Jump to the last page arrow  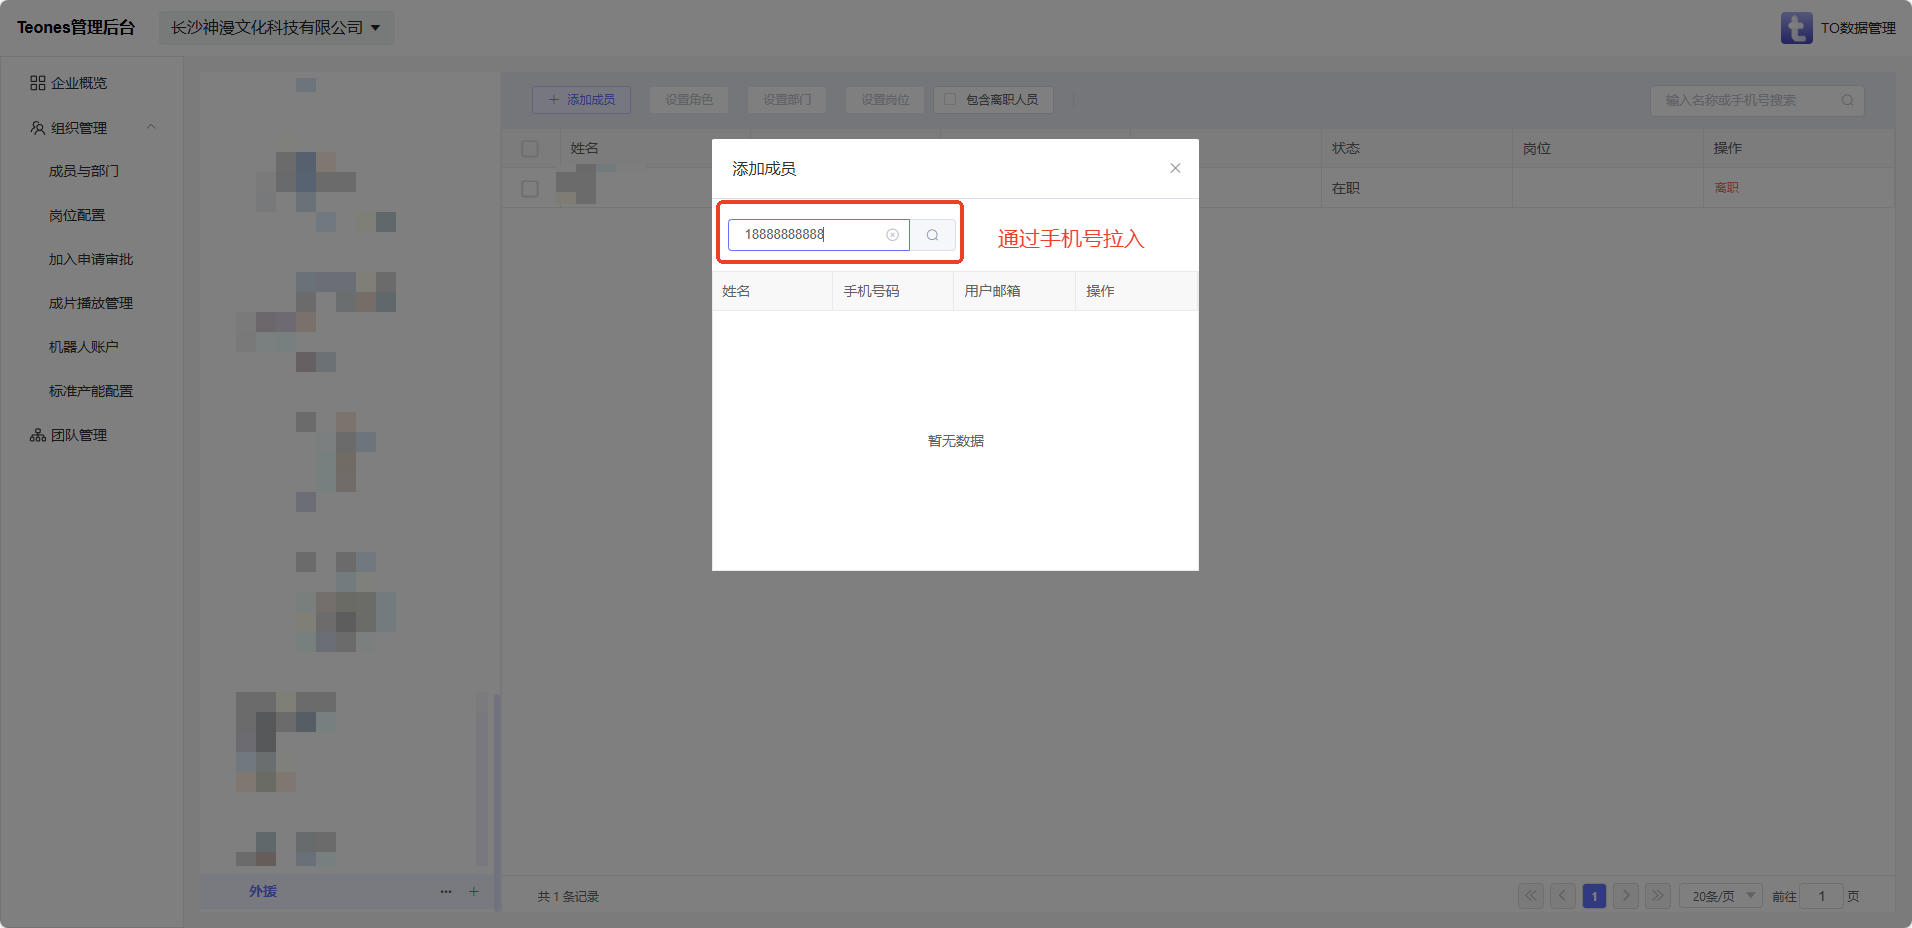[1658, 896]
